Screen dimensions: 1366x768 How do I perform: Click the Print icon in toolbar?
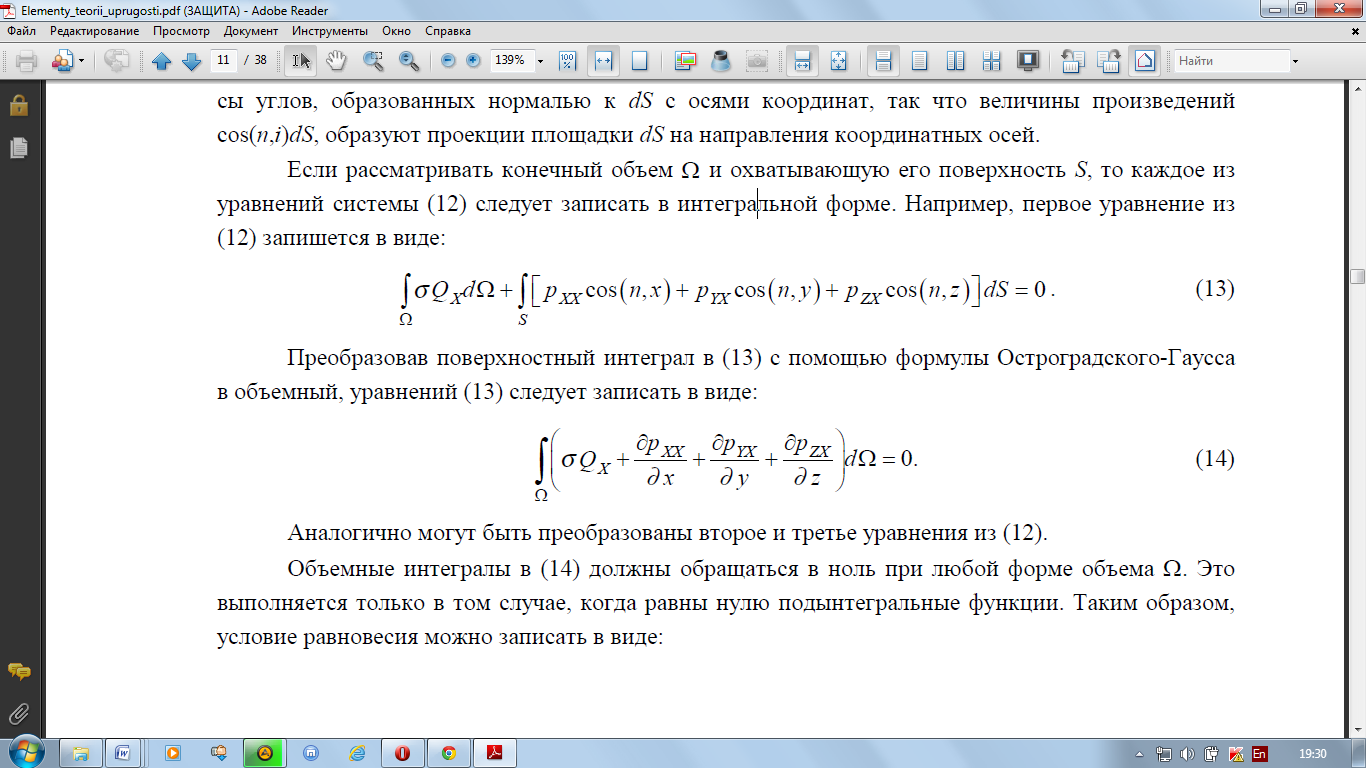(26, 61)
